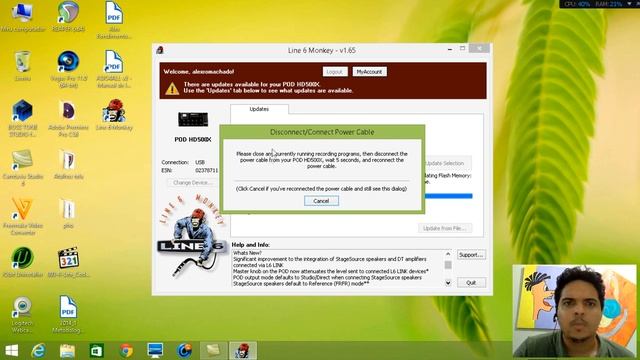This screenshot has width=640, height=360.
Task: Select the Recycle Bin desktop icon
Action: point(22,65)
